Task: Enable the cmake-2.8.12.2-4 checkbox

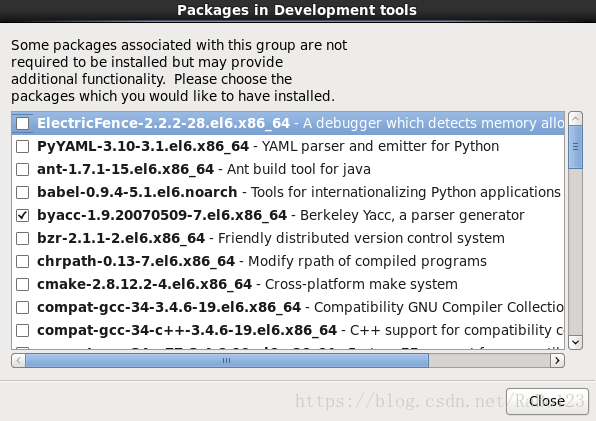Action: (x=22, y=284)
